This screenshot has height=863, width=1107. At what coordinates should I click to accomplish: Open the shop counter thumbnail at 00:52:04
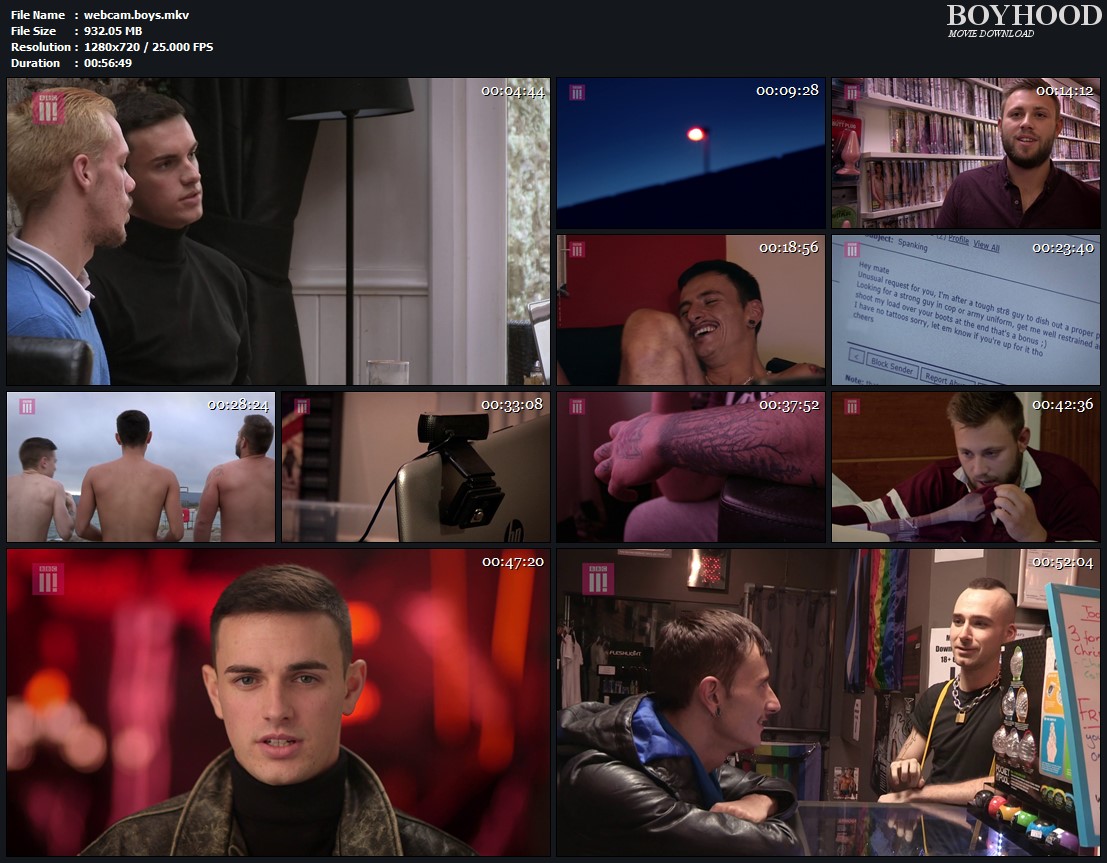point(828,702)
